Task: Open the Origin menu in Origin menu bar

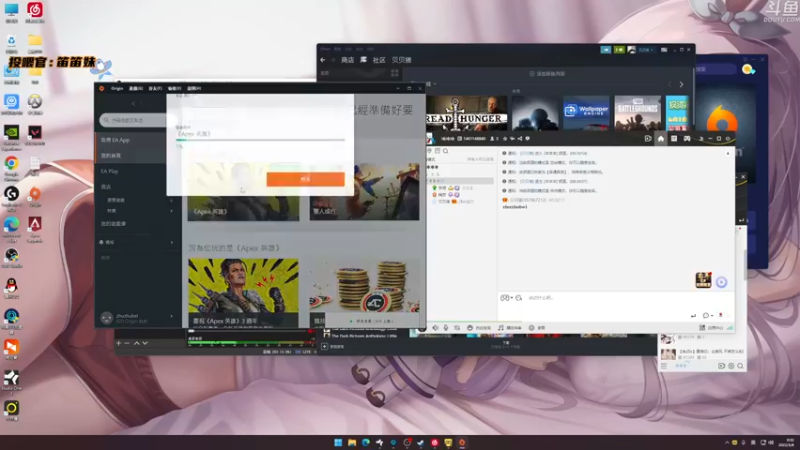Action: click(x=117, y=88)
